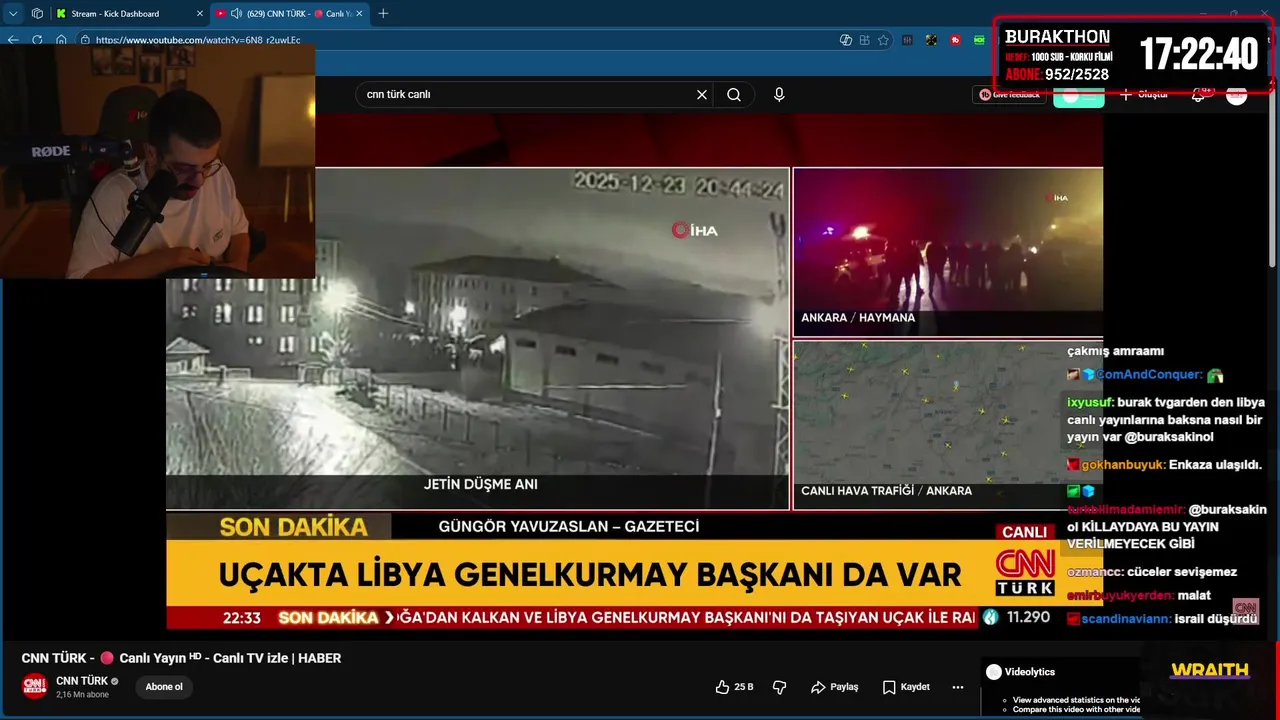Open the CNN TÜRK channel avatar
The height and width of the screenshot is (720, 1280).
[34, 686]
